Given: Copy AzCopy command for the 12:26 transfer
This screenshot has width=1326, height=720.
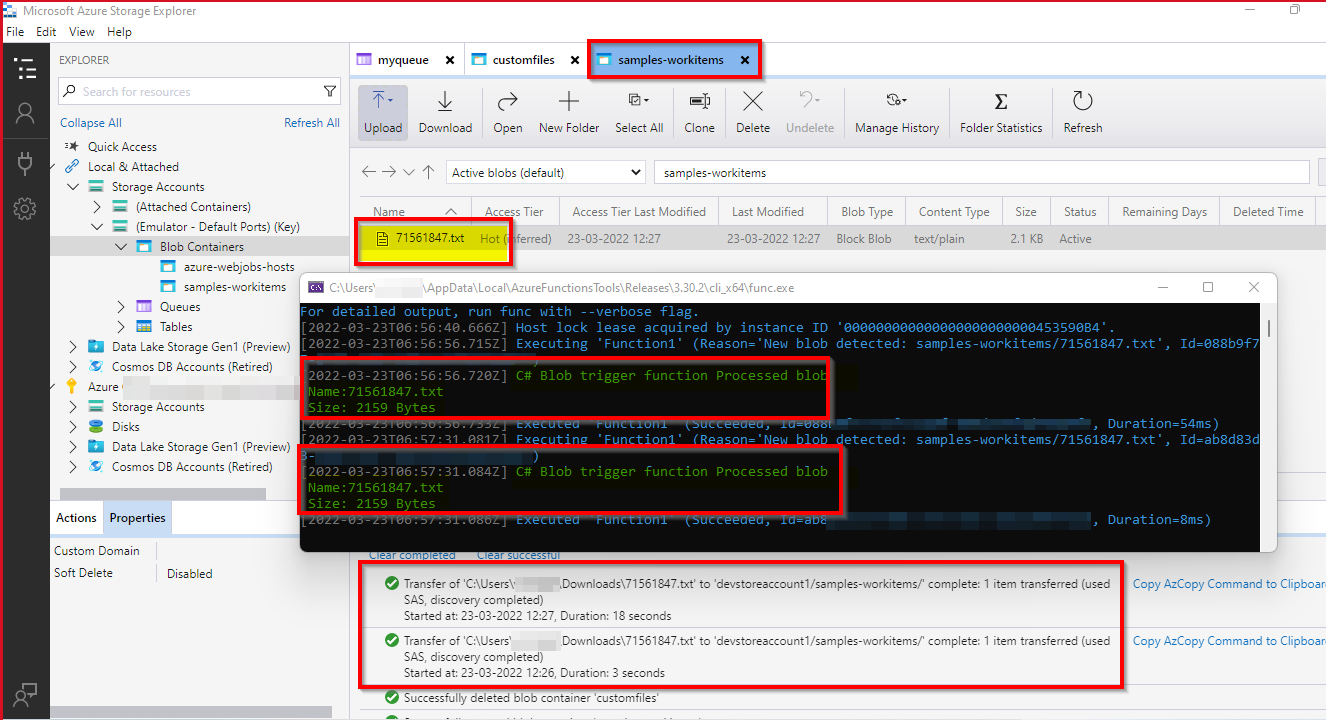Looking at the screenshot, I should click(x=1229, y=641).
